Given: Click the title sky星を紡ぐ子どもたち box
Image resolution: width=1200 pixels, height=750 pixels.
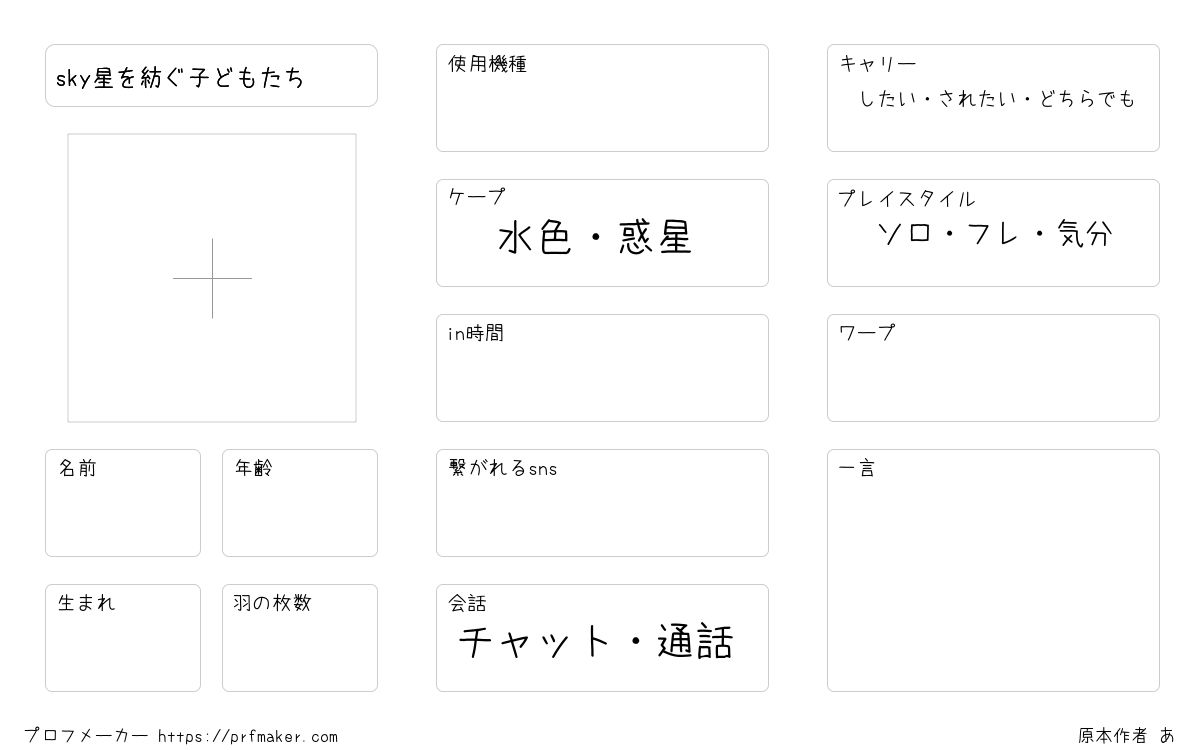Looking at the screenshot, I should click(x=211, y=75).
